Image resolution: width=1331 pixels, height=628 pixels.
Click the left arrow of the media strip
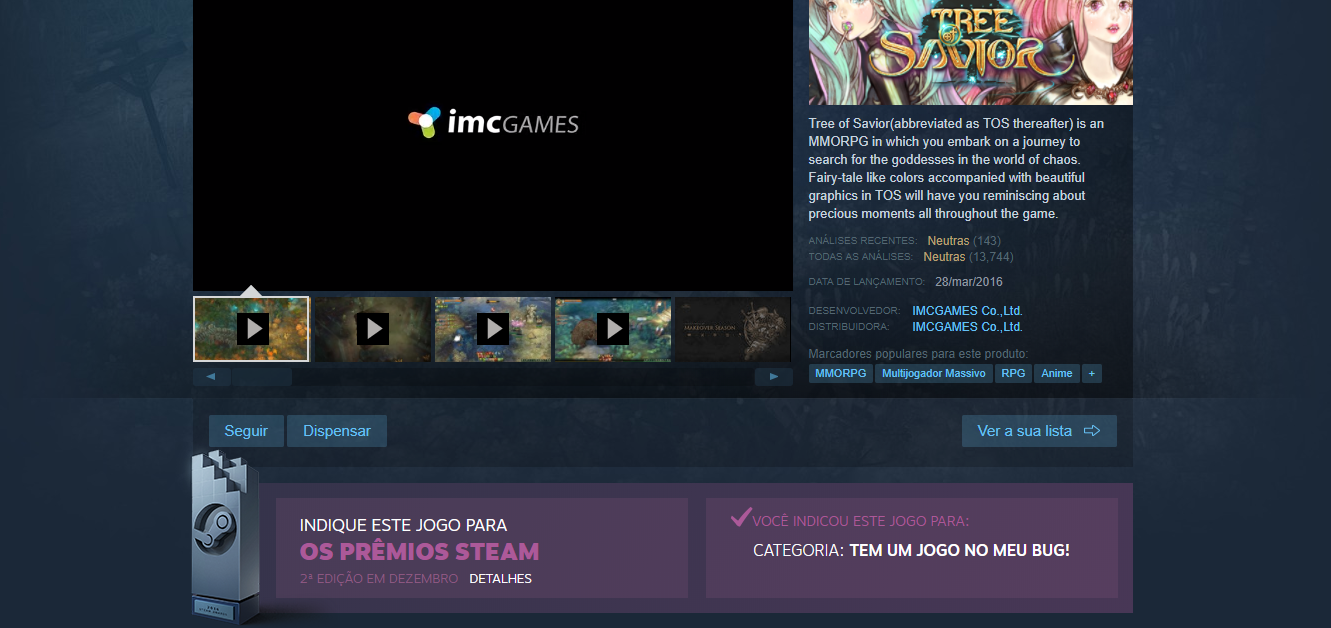(211, 377)
